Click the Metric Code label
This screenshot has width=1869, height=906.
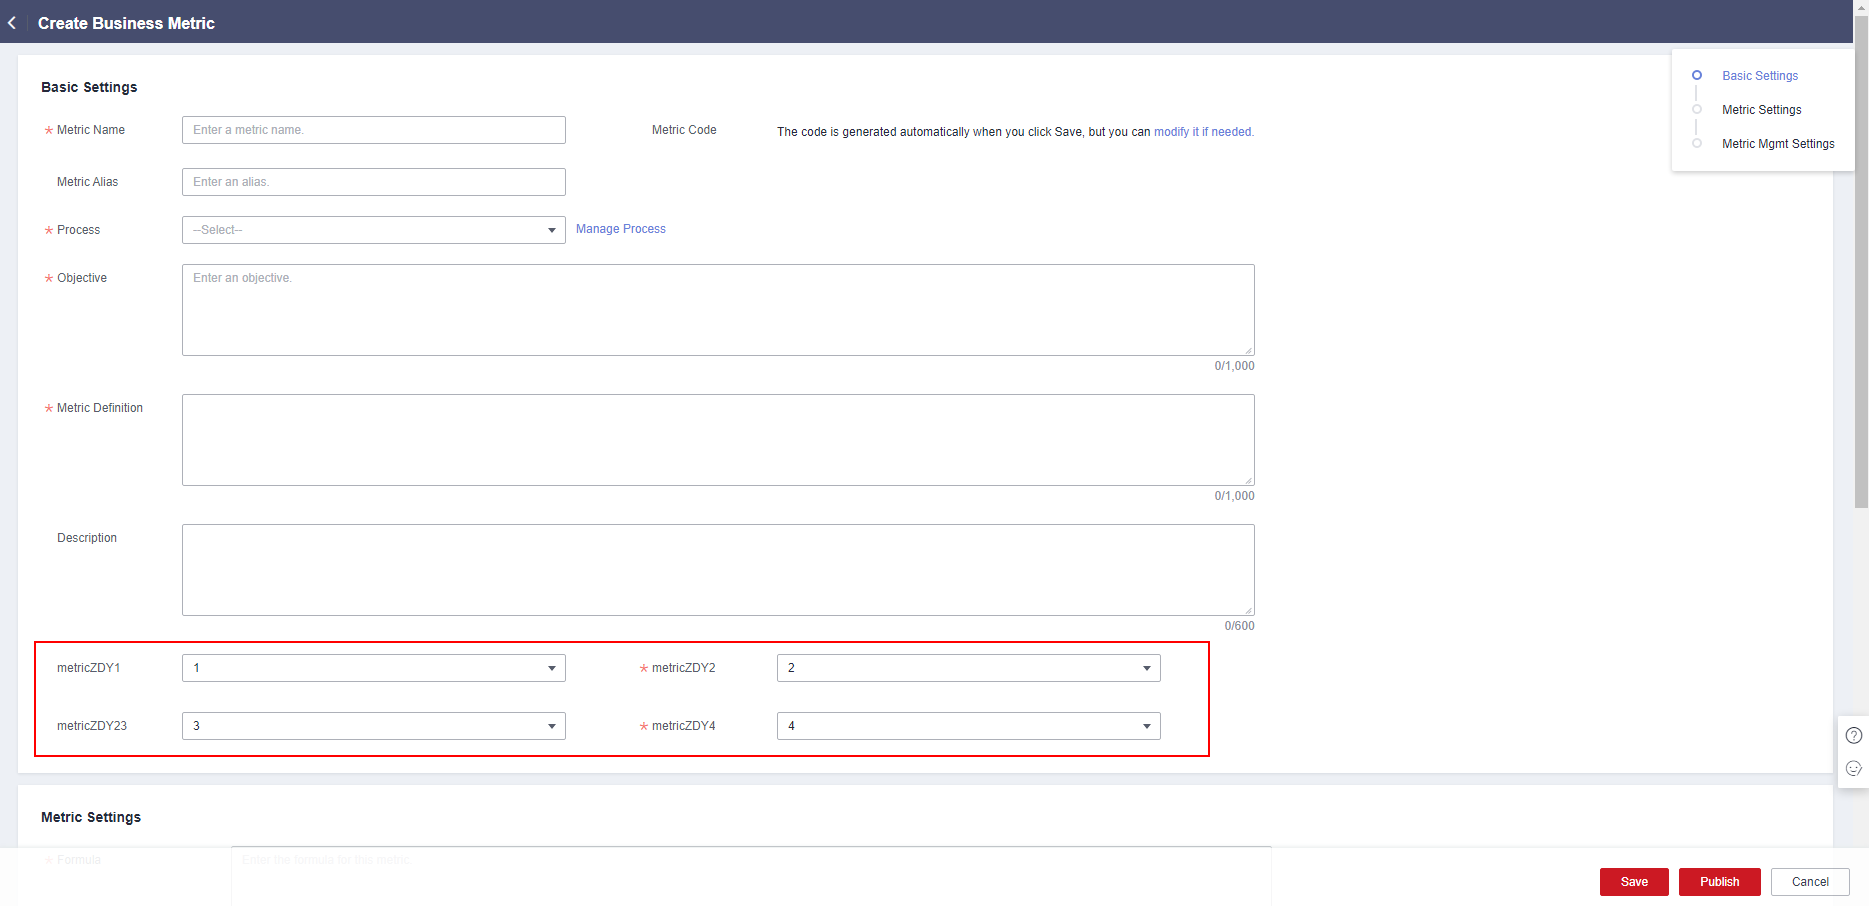click(684, 130)
